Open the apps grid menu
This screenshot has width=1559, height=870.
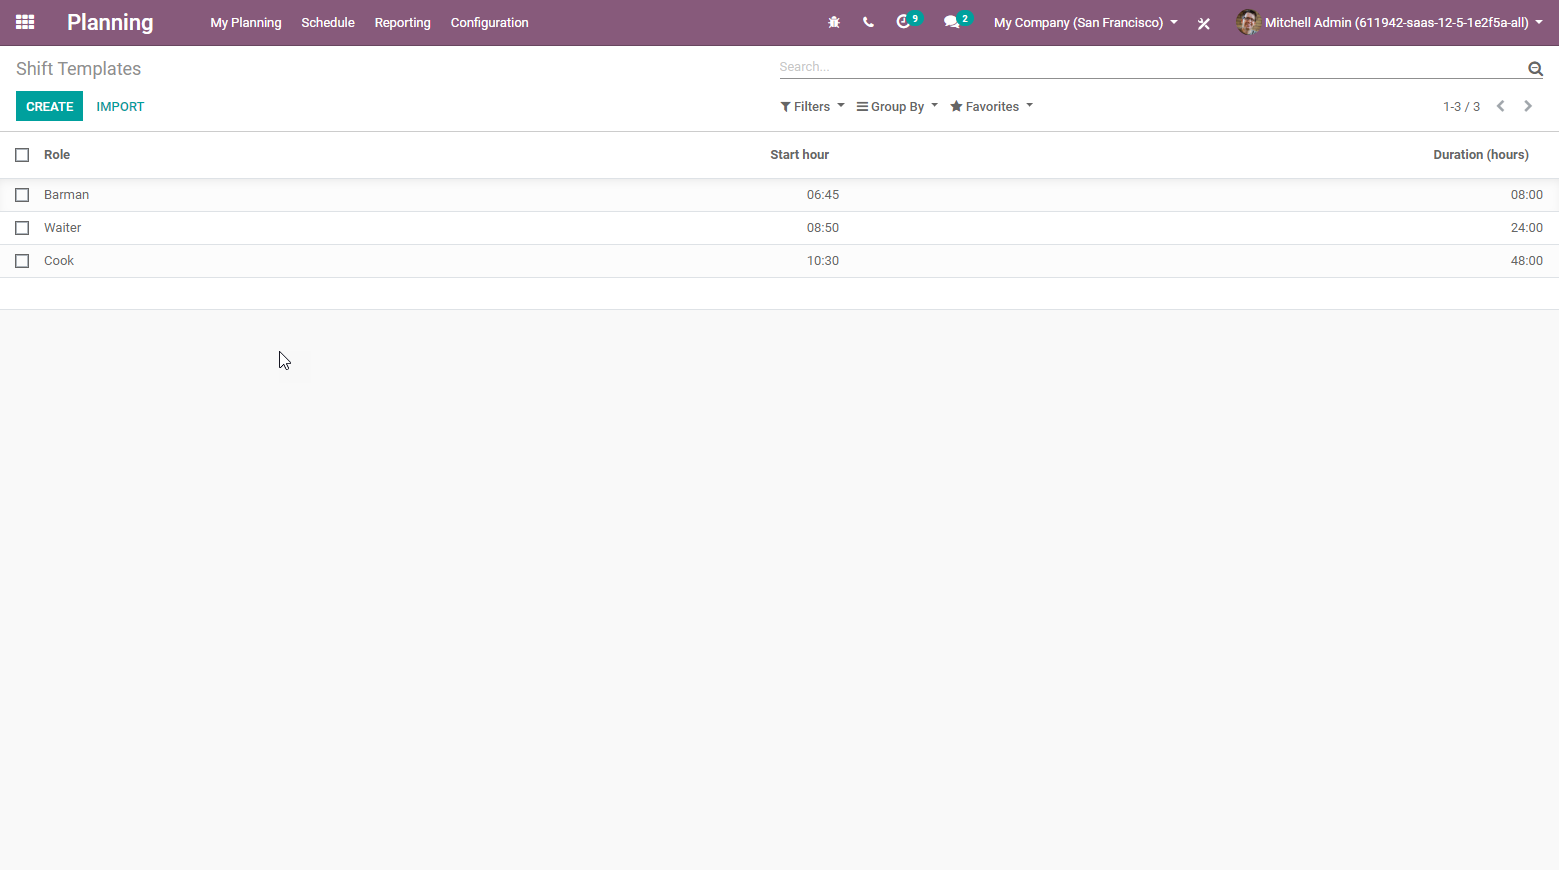(x=24, y=22)
